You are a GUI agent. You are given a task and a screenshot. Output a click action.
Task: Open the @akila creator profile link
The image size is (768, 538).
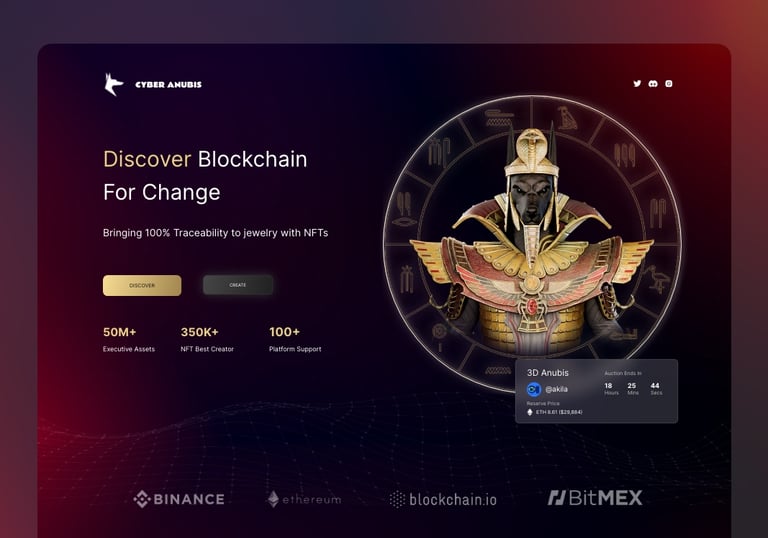click(556, 389)
